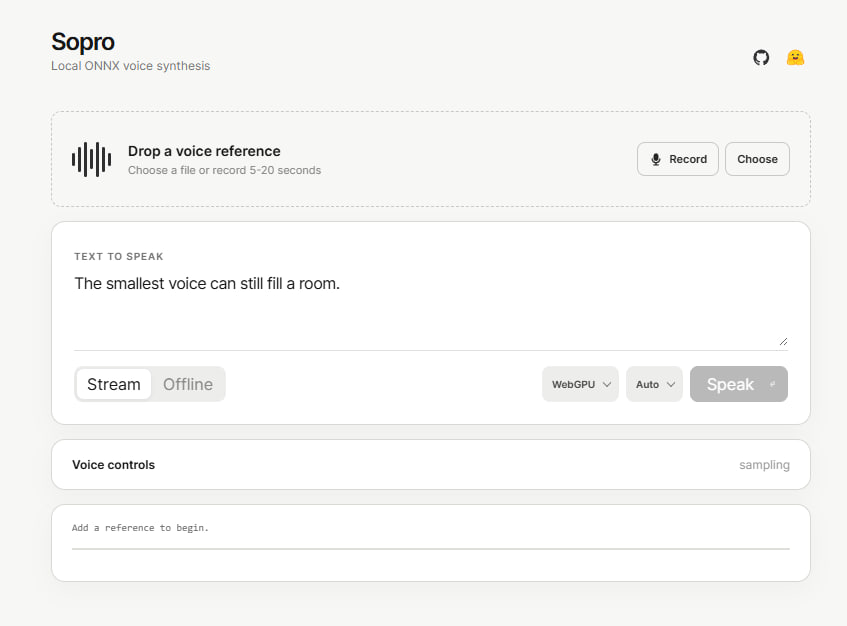Click "Choose a file or record 5-20 seconds" hint
This screenshot has width=847, height=626.
tap(224, 170)
